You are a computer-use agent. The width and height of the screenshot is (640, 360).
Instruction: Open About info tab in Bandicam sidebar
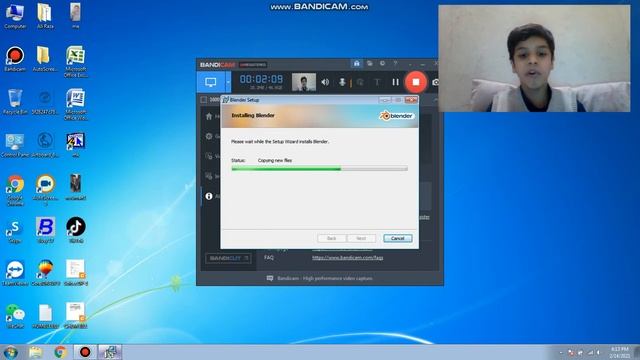coord(209,196)
